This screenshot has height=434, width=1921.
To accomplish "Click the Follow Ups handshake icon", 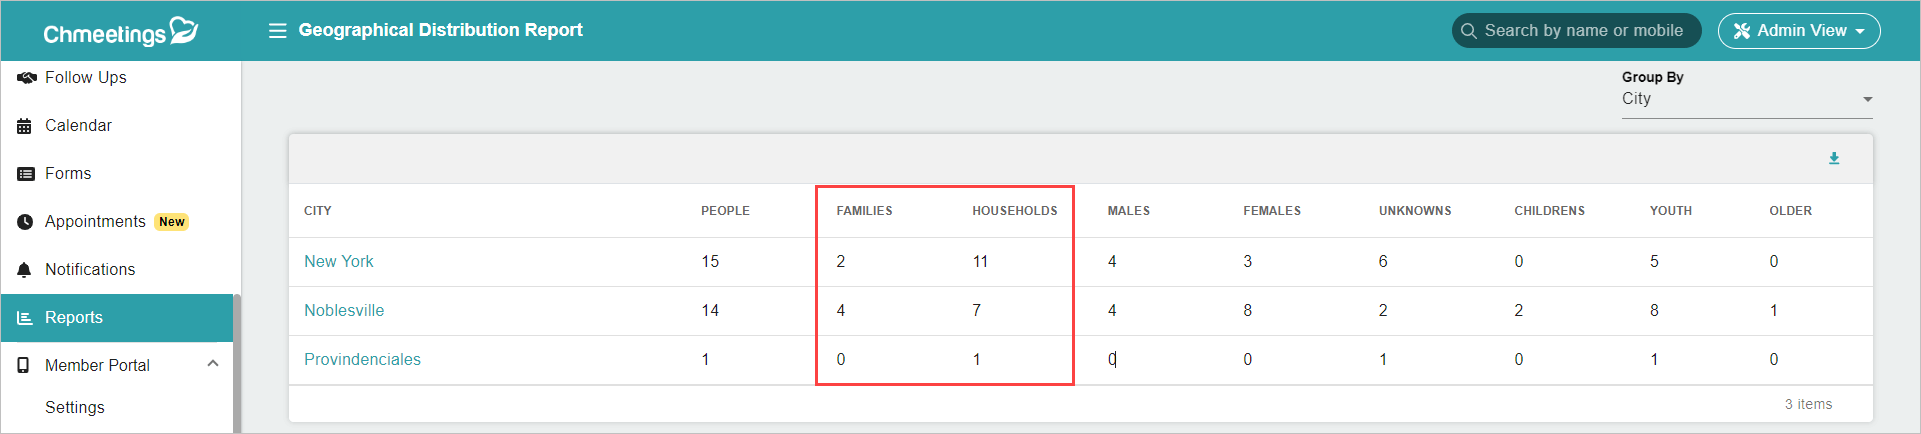I will pos(26,78).
